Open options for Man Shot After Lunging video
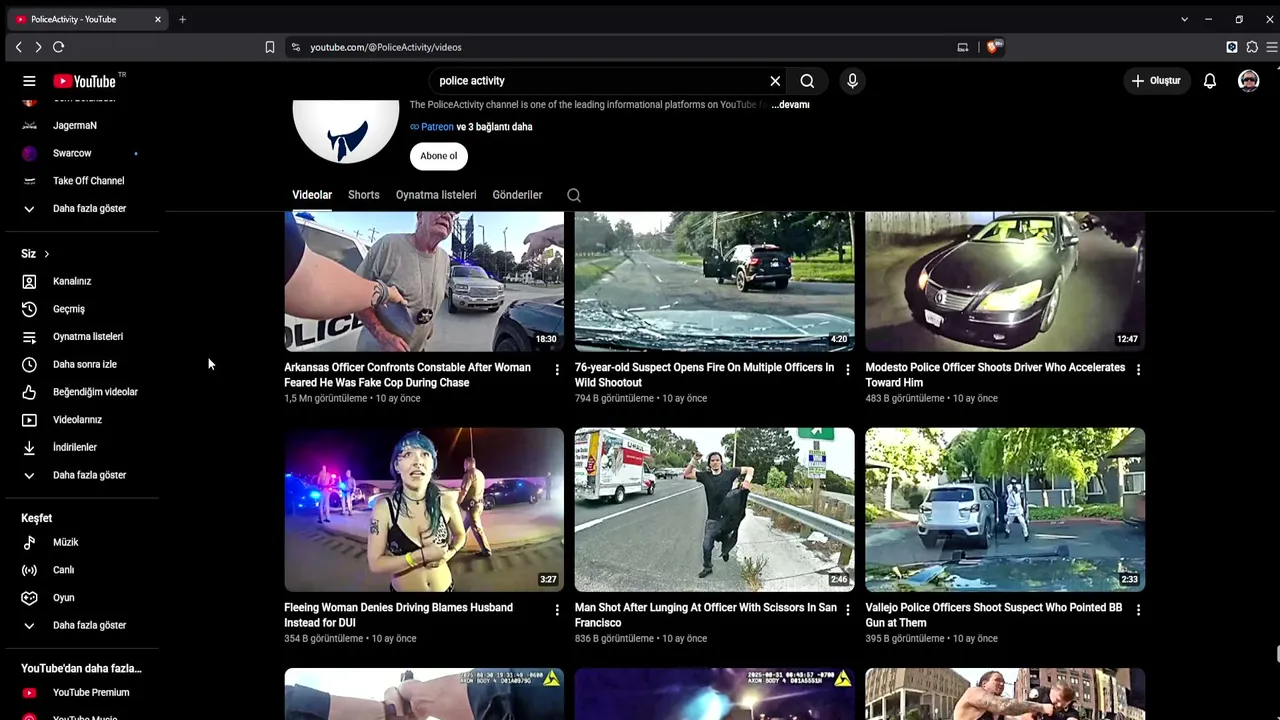 tap(848, 610)
